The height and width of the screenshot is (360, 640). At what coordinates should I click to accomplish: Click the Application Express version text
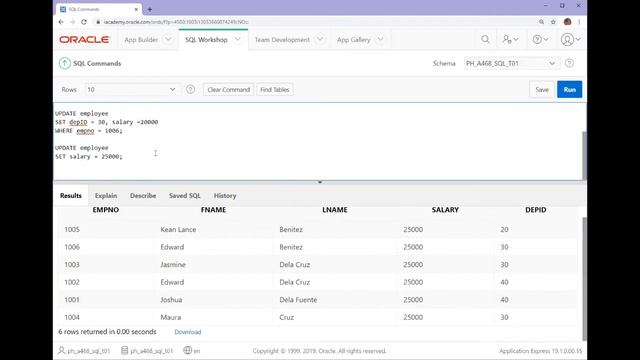click(540, 351)
